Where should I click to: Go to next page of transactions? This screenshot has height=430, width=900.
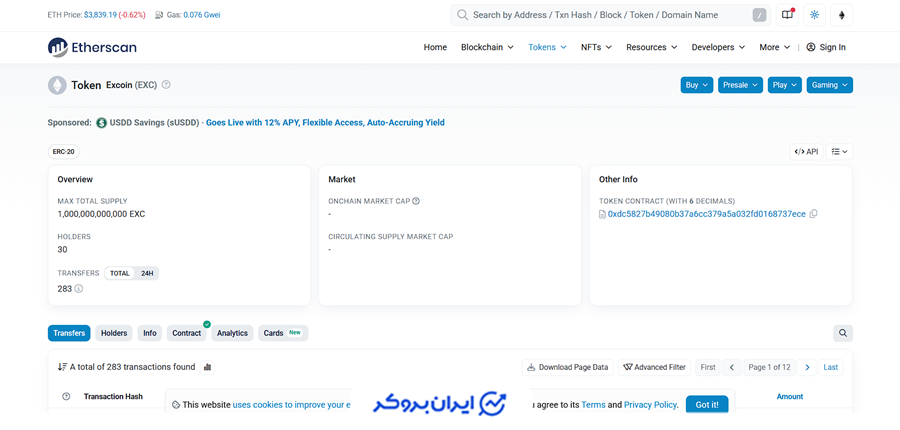[x=807, y=367]
